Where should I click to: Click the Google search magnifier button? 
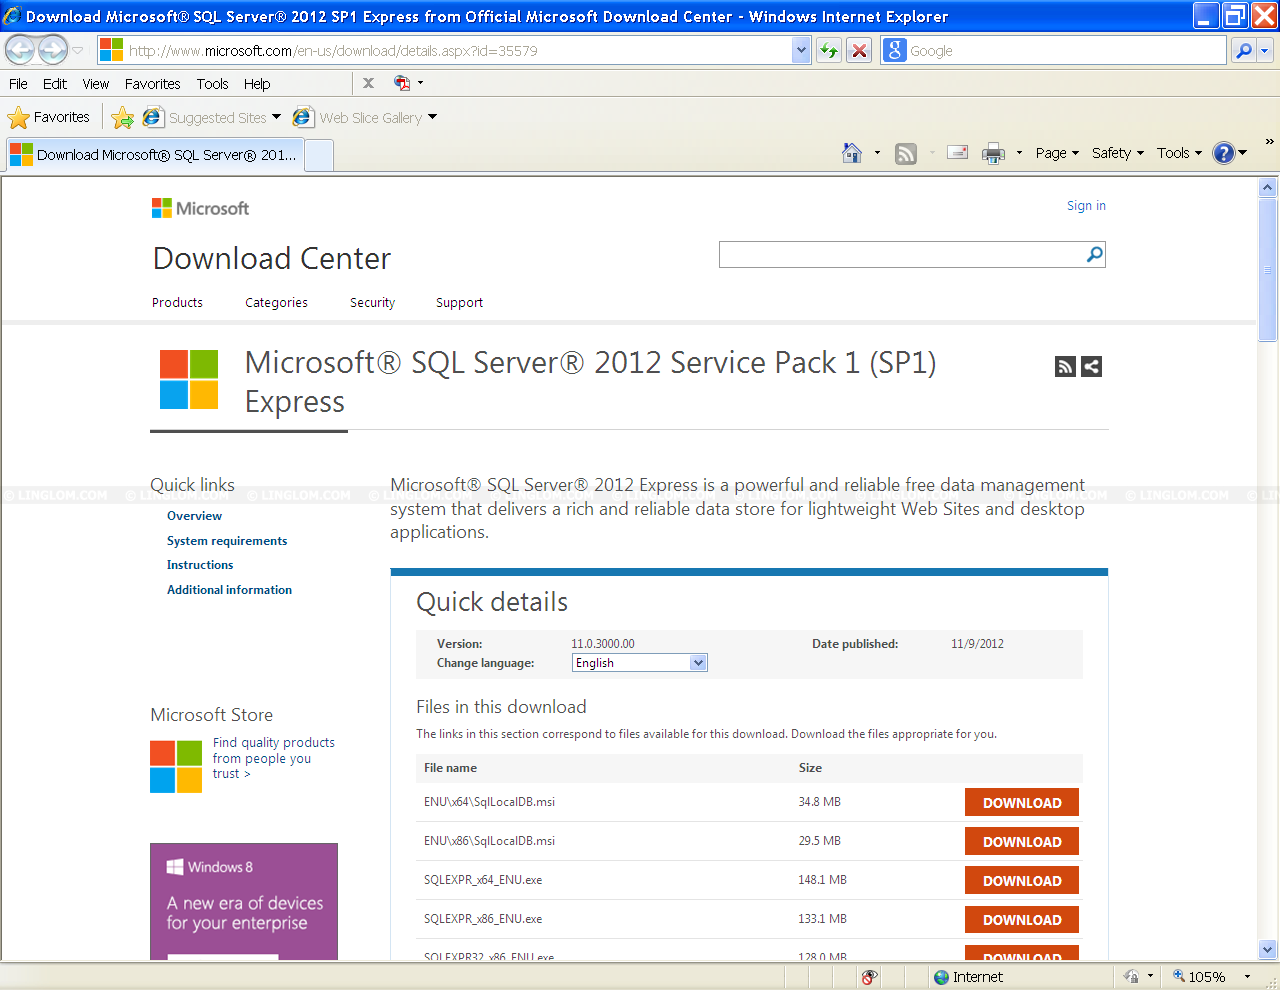pyautogui.click(x=1243, y=50)
